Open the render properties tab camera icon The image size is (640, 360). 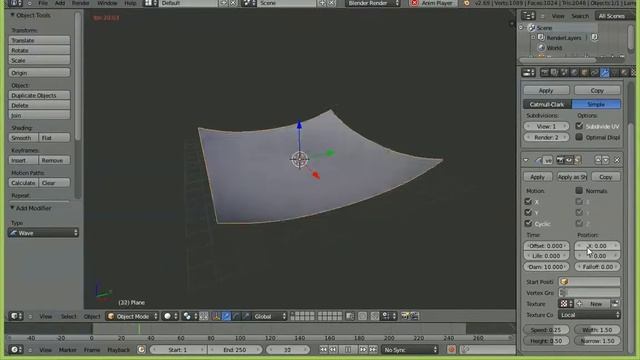544,73
